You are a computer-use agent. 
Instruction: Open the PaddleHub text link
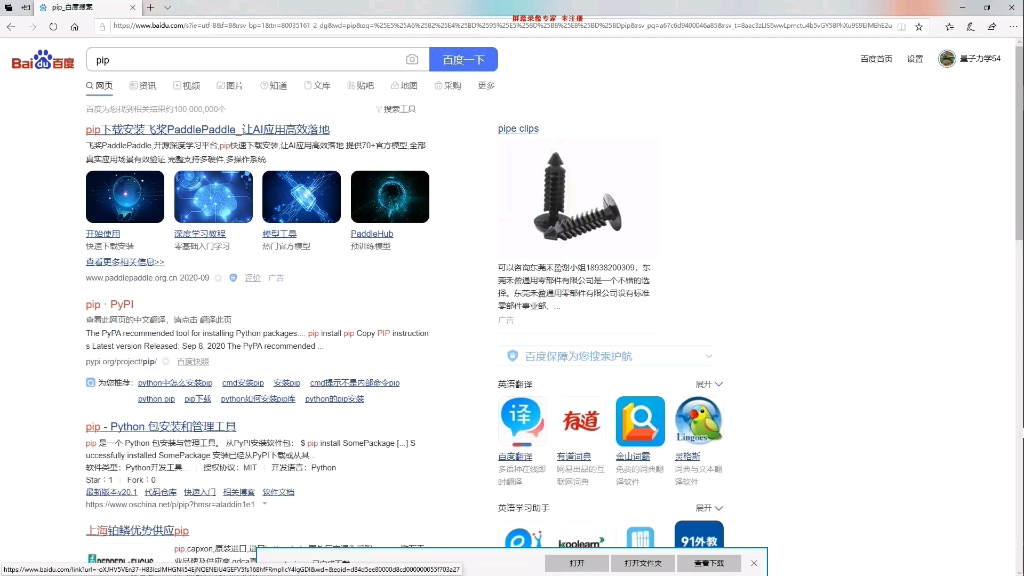click(x=372, y=234)
